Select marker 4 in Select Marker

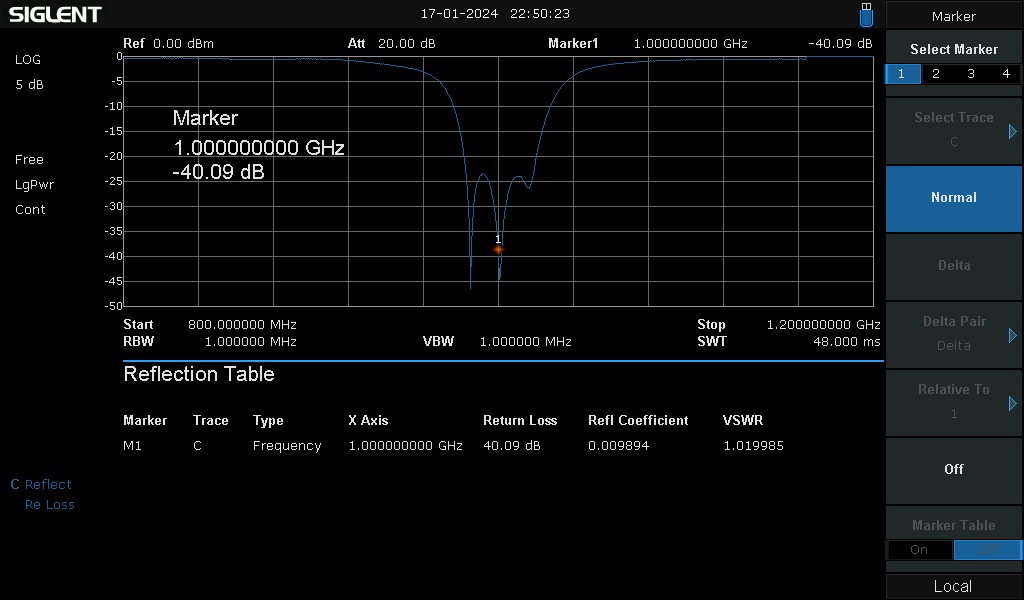tap(1006, 74)
